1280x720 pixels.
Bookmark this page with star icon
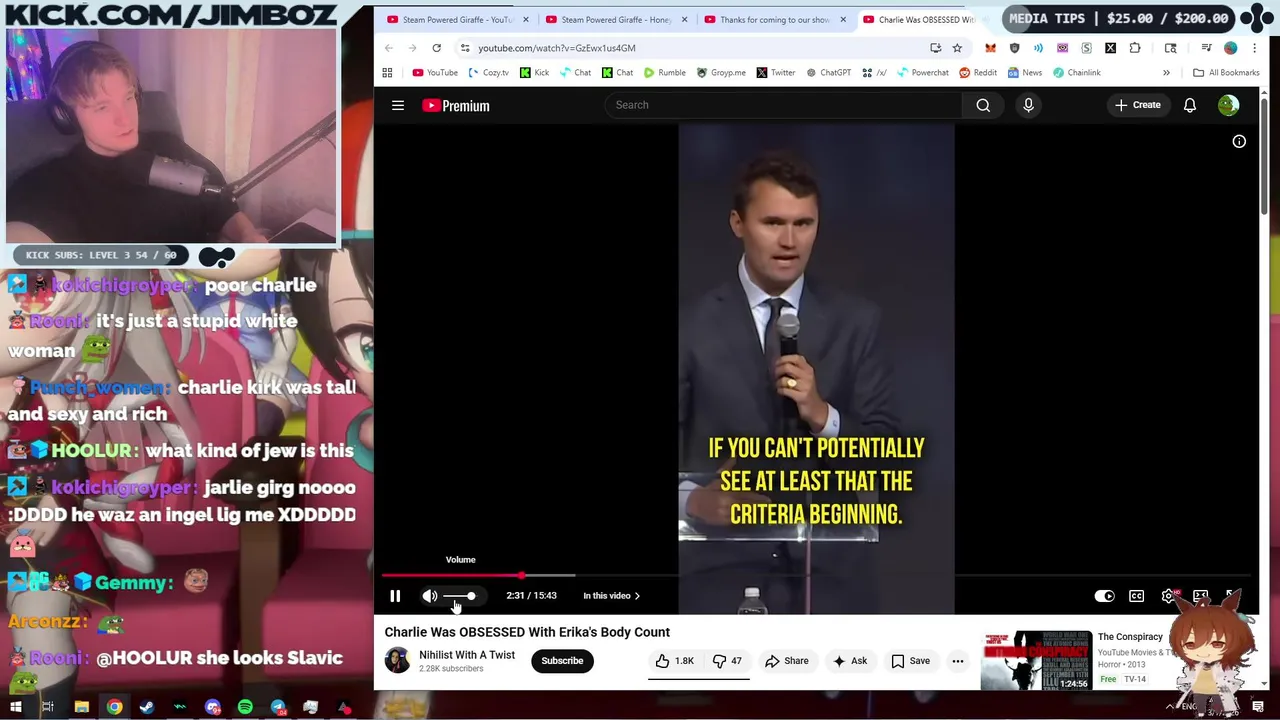[x=957, y=48]
